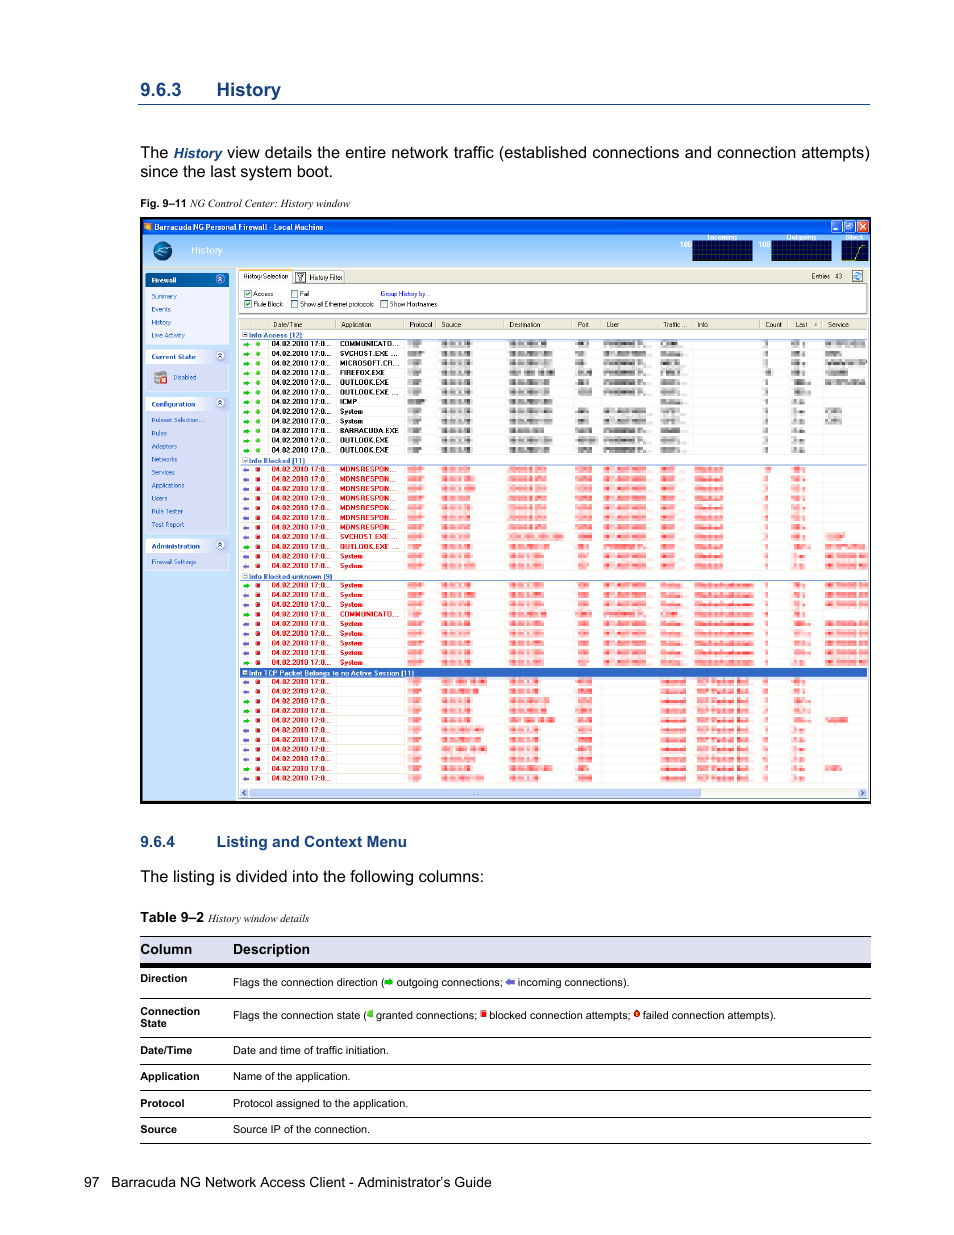Click green outgoing arrow on ICMP row

246,402
